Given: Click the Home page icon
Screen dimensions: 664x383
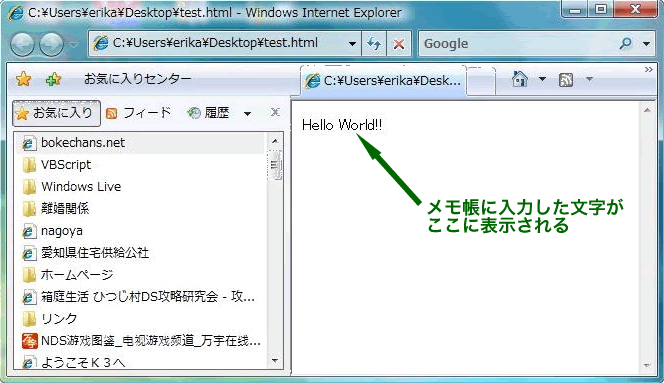Looking at the screenshot, I should click(x=520, y=79).
